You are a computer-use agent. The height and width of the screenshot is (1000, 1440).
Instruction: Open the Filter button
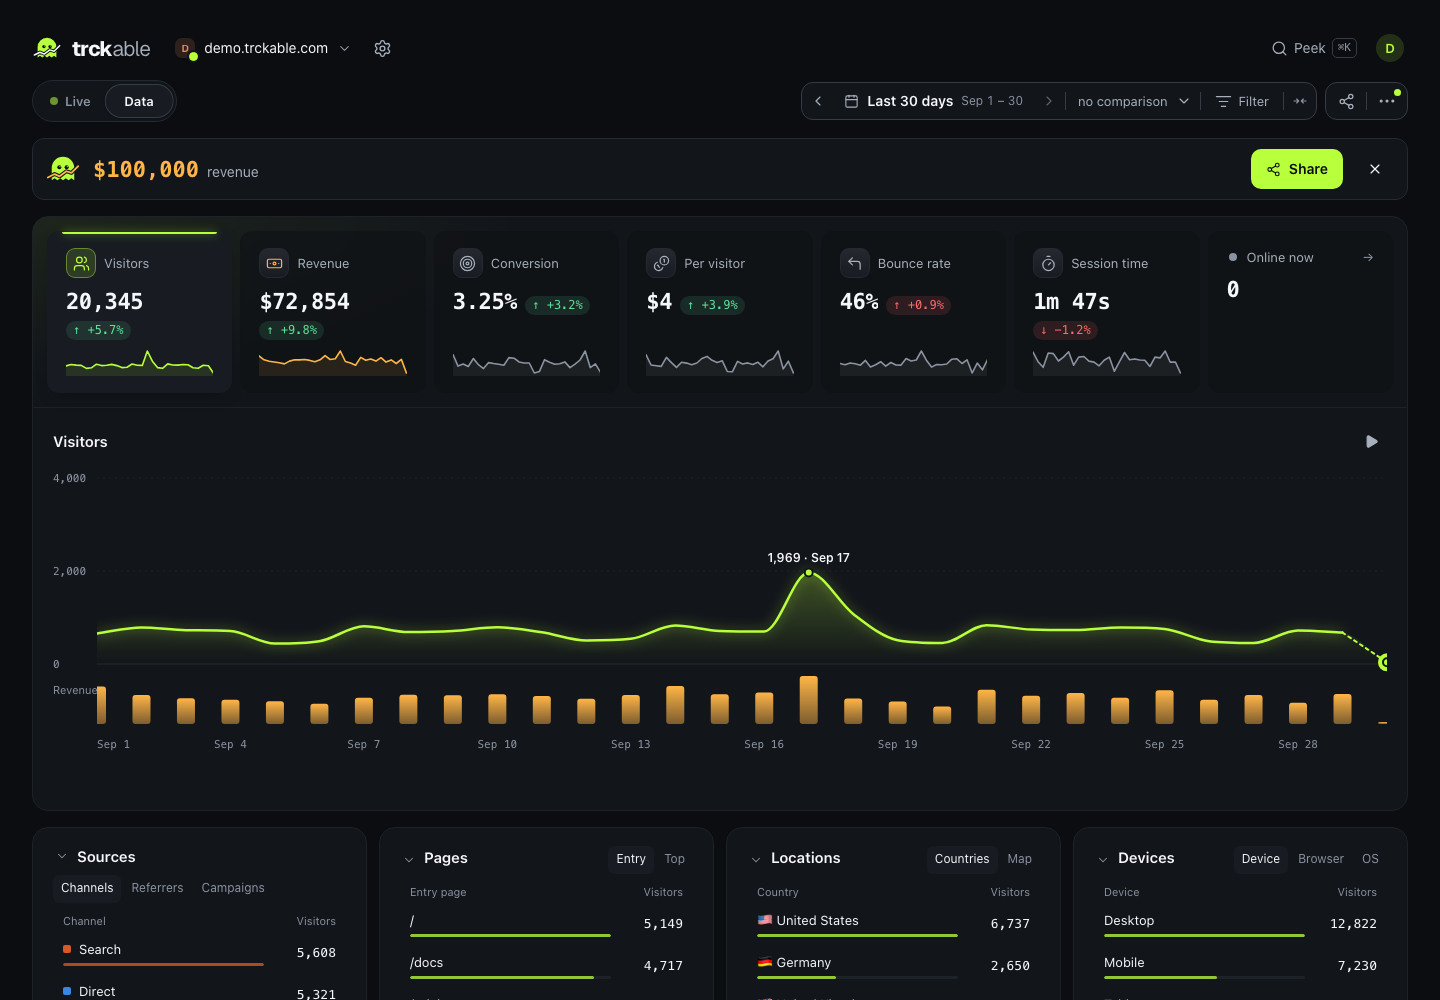[x=1242, y=101]
